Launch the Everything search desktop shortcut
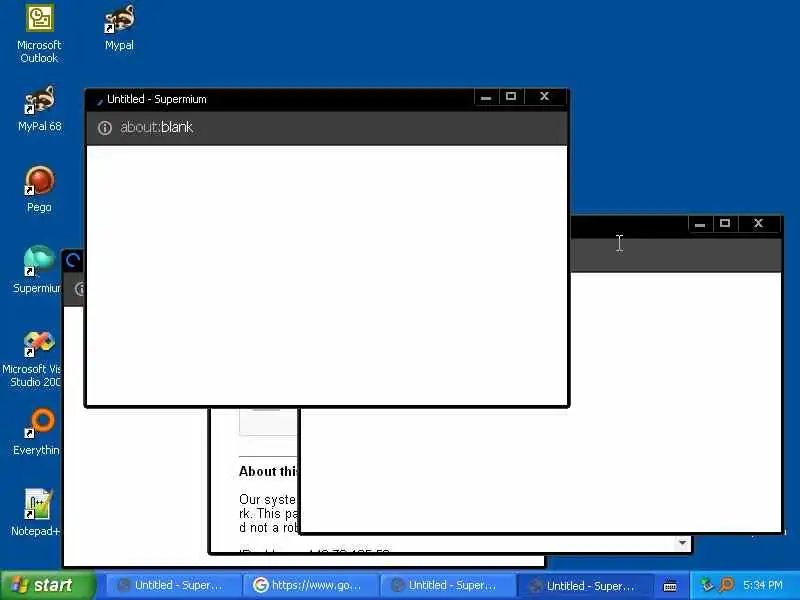 coord(37,432)
